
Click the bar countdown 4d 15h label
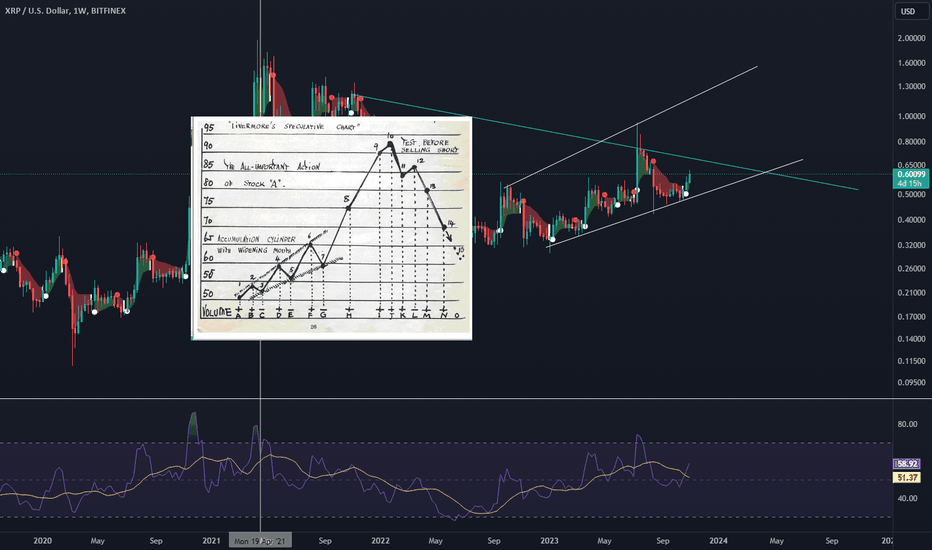pos(911,184)
